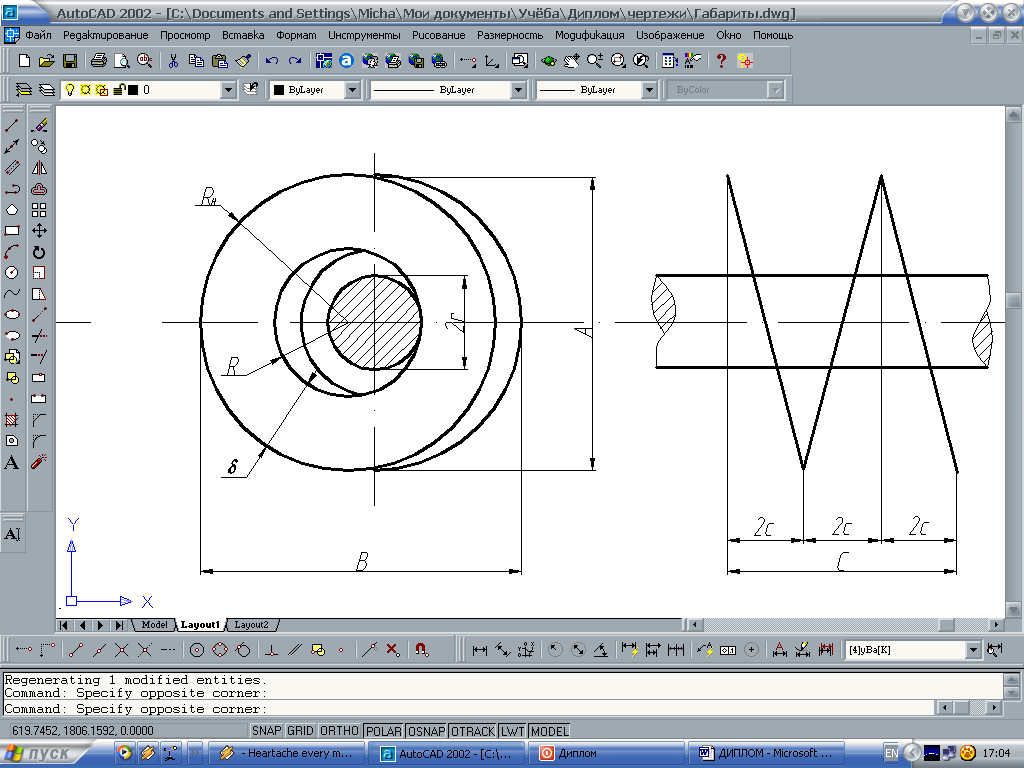Switch to ДИПЛОМ Microsoft Word taskbar button

tap(768, 753)
